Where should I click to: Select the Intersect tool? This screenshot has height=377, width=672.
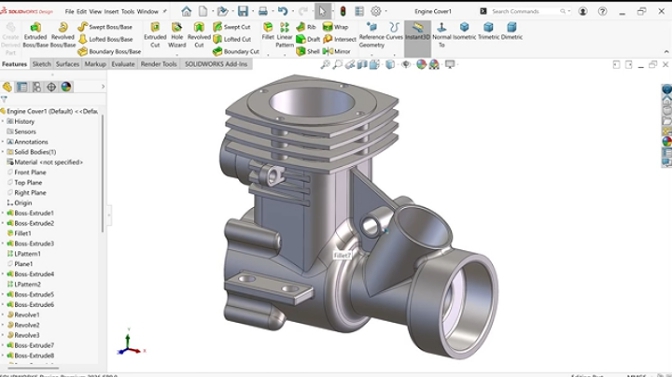click(x=339, y=39)
